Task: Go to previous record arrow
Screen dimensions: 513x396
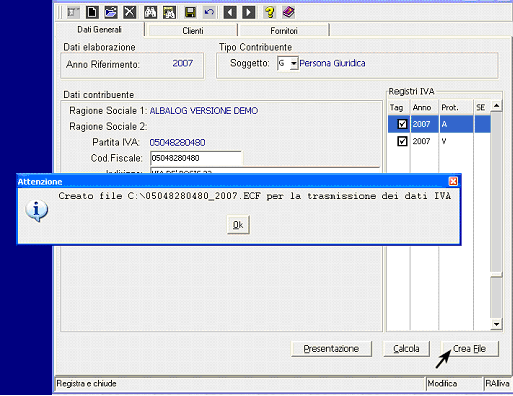Action: 230,12
